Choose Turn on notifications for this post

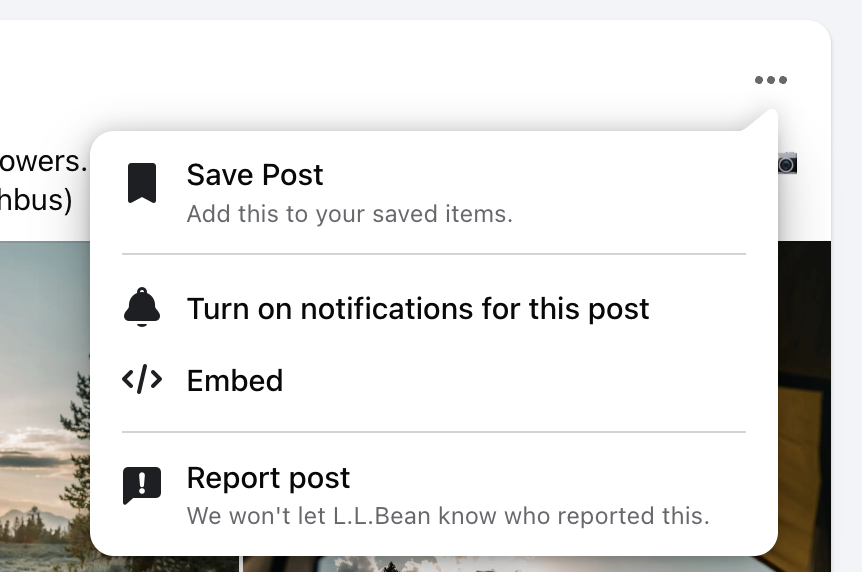(x=434, y=308)
